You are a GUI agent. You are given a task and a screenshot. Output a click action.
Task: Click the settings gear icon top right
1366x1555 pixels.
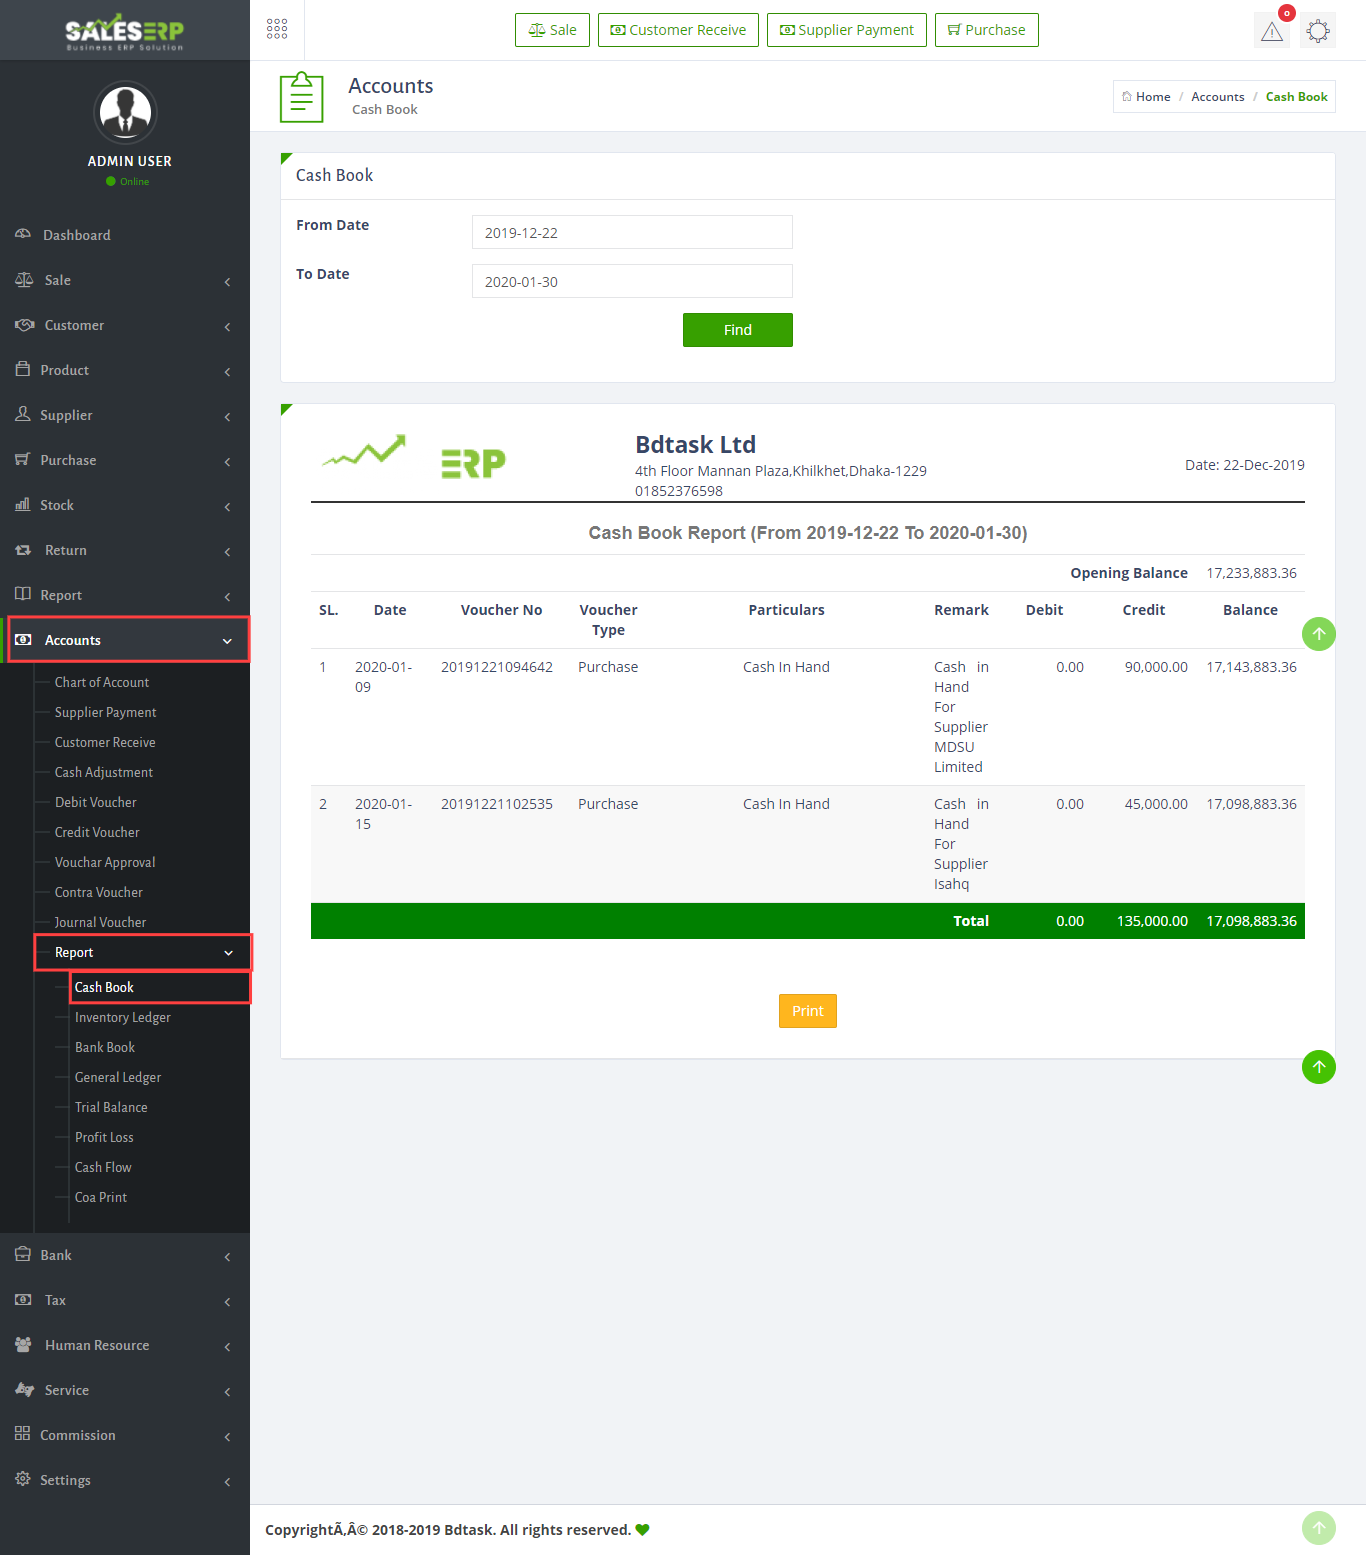coord(1318,31)
